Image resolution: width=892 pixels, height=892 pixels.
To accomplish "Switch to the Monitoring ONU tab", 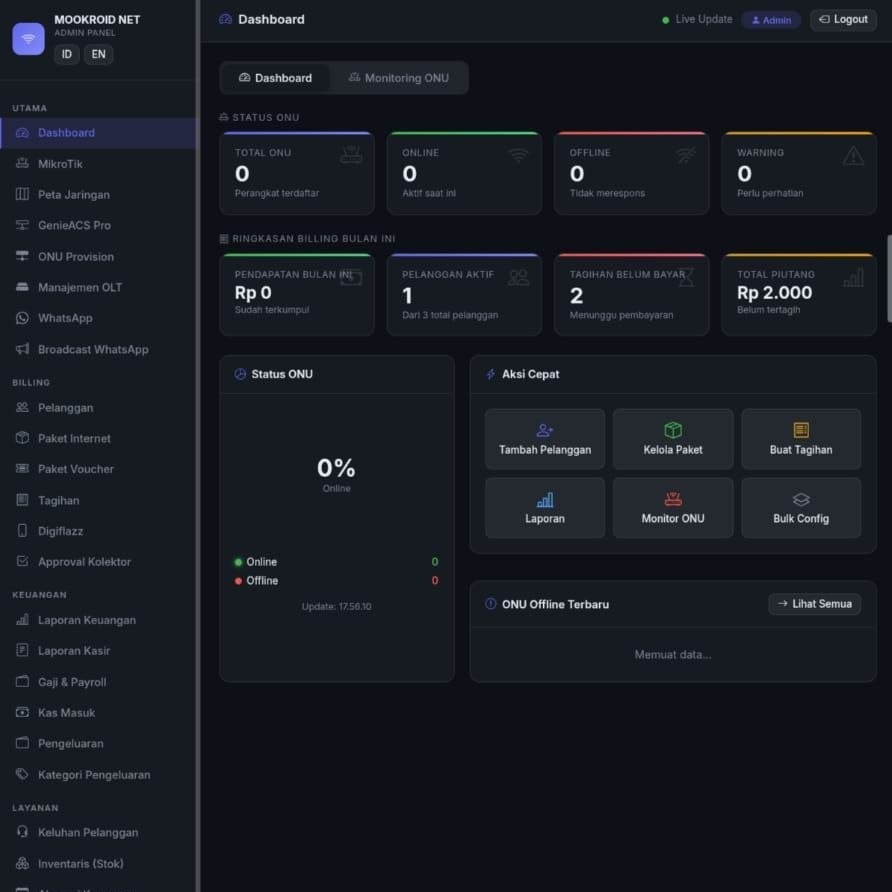I will pyautogui.click(x=399, y=78).
